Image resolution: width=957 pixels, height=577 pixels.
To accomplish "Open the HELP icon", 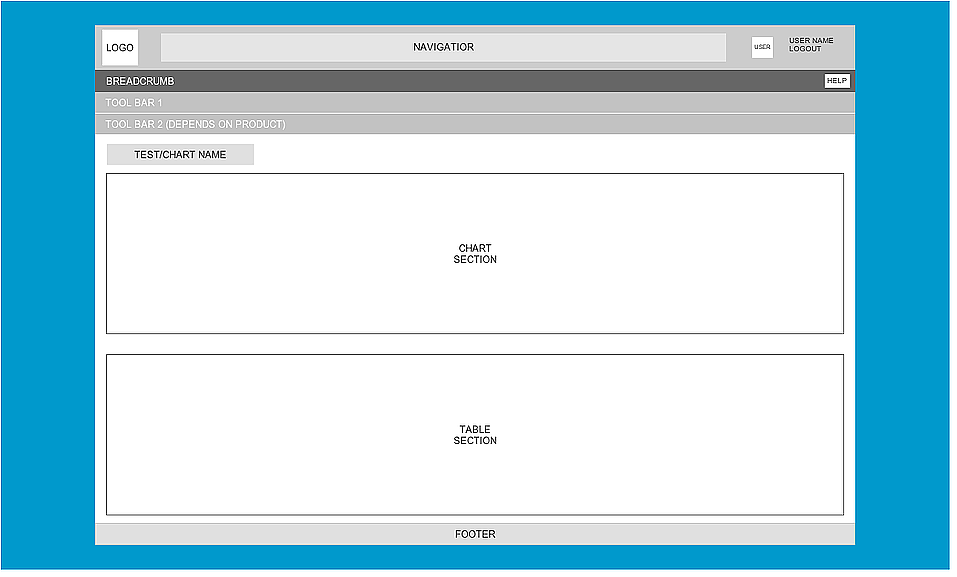I will (836, 81).
